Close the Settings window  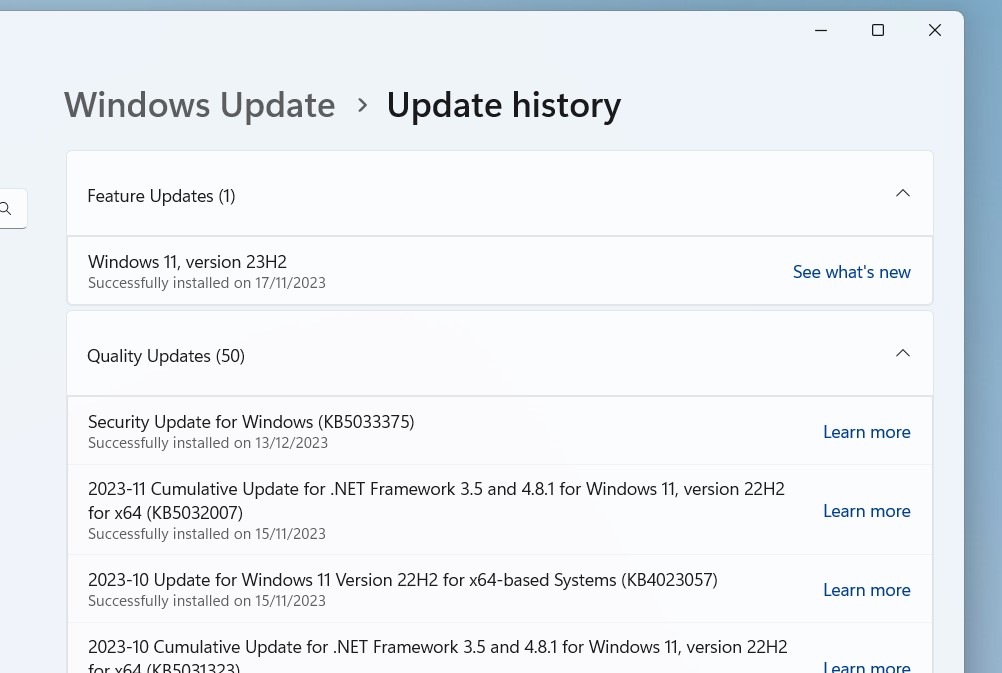935,30
